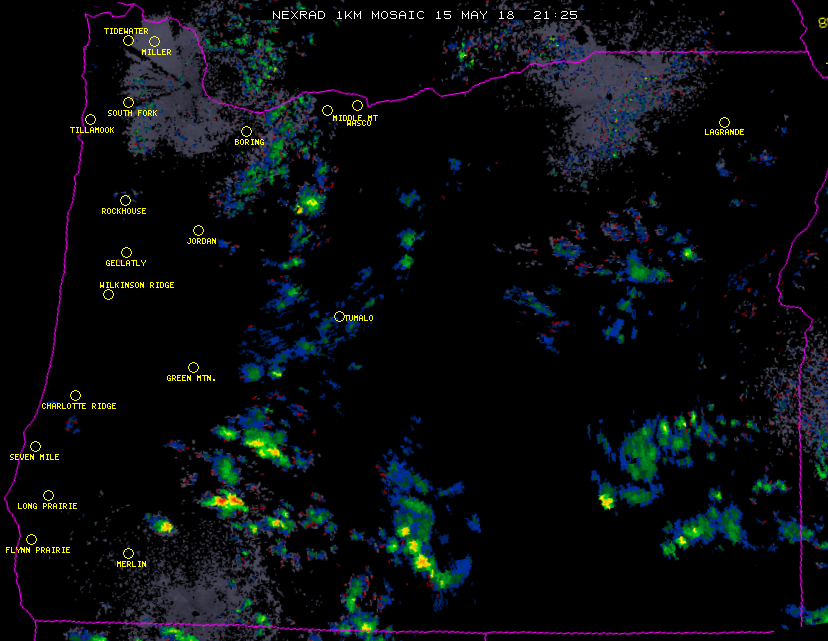Image resolution: width=828 pixels, height=641 pixels.
Task: Select the Wilkinson Ridge station marker
Action: [x=108, y=294]
